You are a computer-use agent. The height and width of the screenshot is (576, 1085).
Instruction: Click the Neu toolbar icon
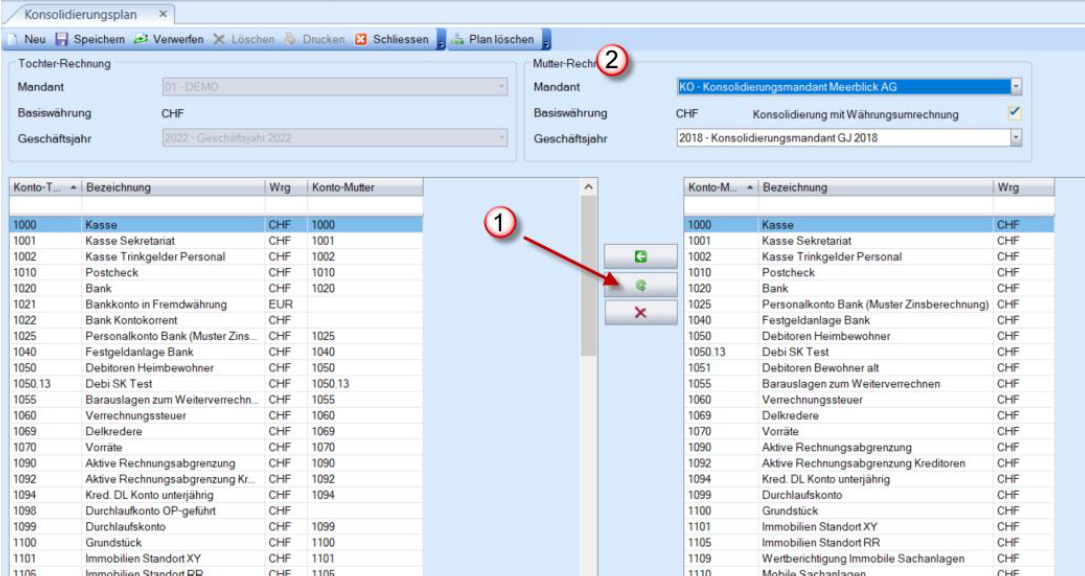click(x=13, y=40)
